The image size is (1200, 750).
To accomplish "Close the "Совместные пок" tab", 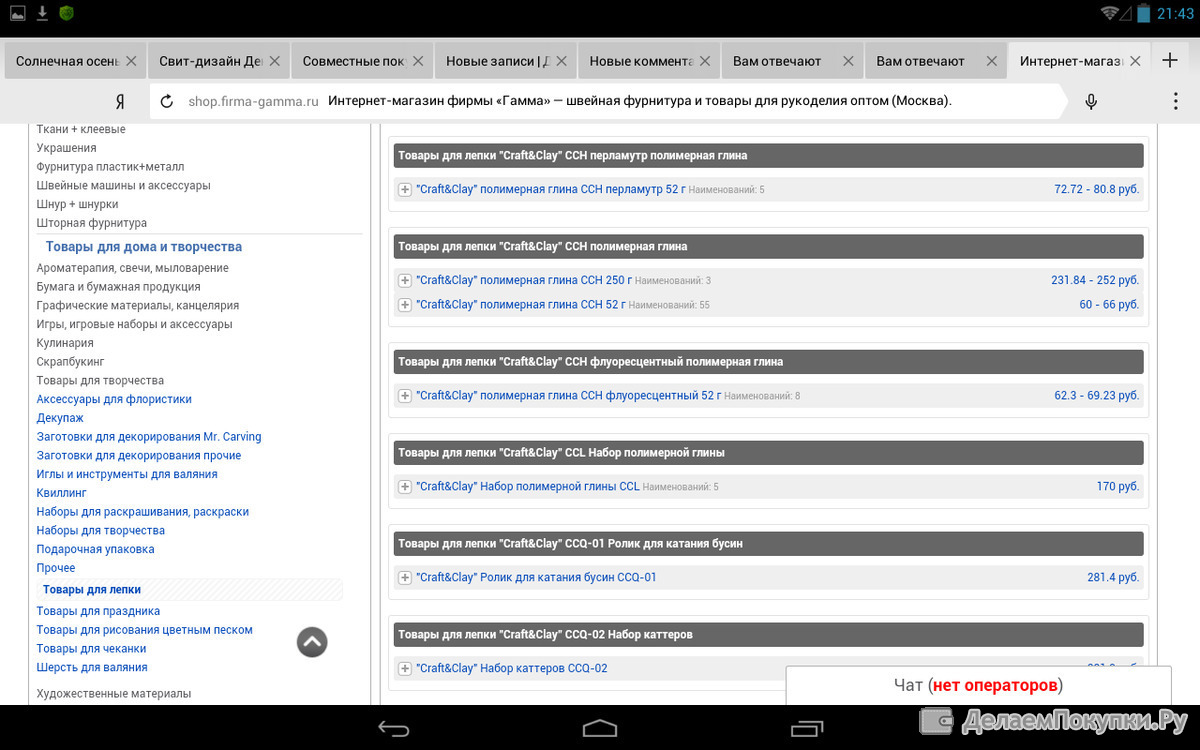I will [x=418, y=61].
